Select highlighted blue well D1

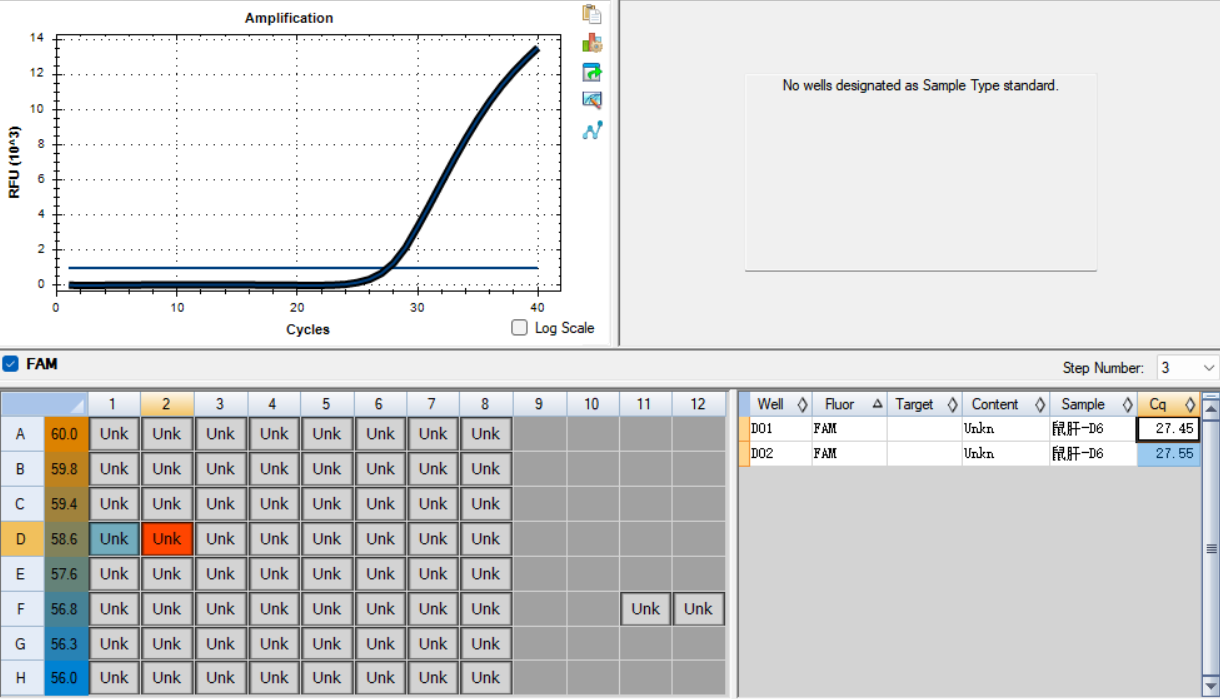pos(114,539)
